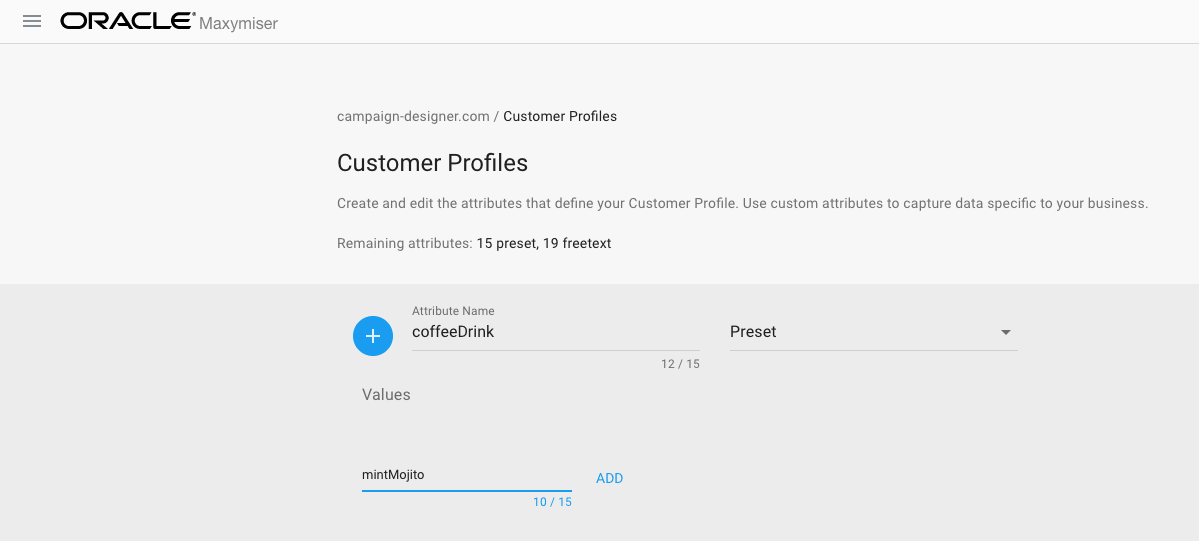Click the Maxymiser product name

[239, 22]
